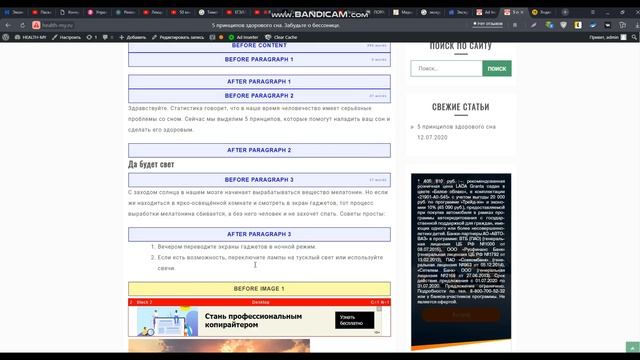Open the browser collections icon
Viewport: 640px width, 360px height.
click(x=622, y=25)
